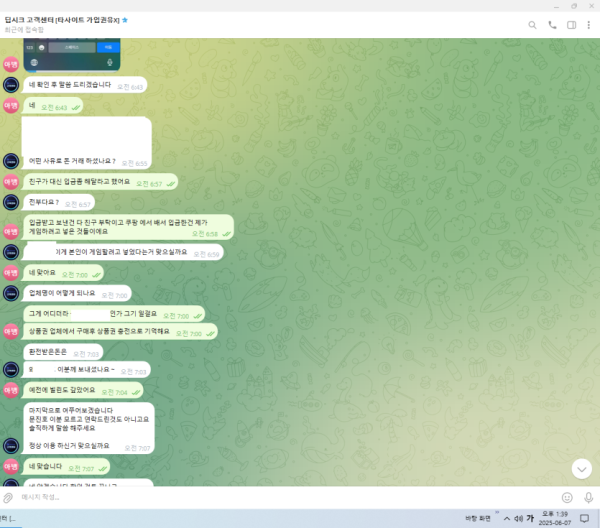The height and width of the screenshot is (528, 600).
Task: Open the taskbar clock and calendar
Action: pos(555,518)
